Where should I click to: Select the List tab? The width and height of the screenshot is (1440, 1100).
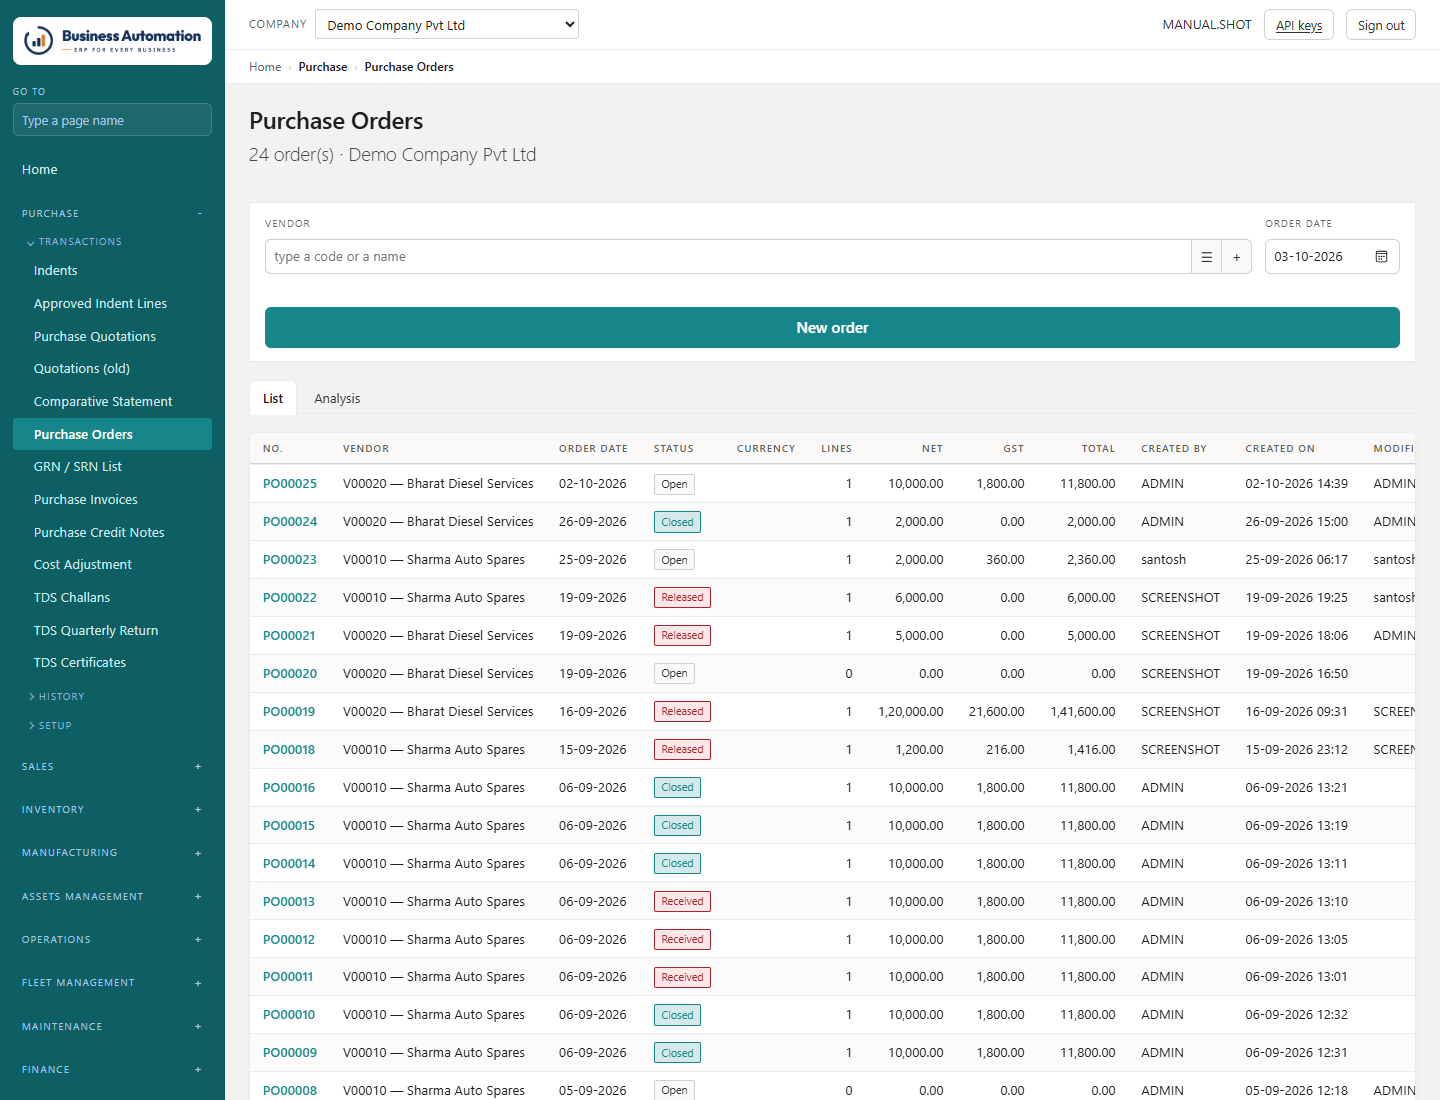tap(273, 398)
